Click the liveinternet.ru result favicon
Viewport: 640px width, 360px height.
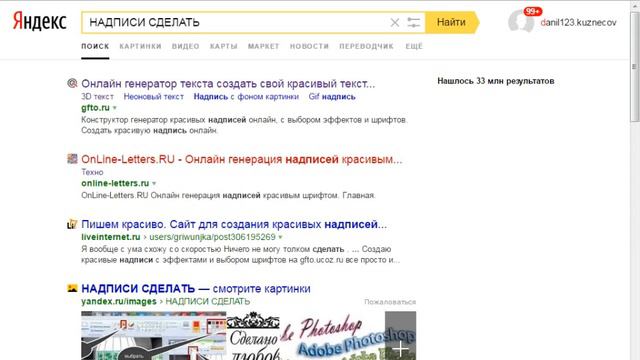click(x=72, y=224)
